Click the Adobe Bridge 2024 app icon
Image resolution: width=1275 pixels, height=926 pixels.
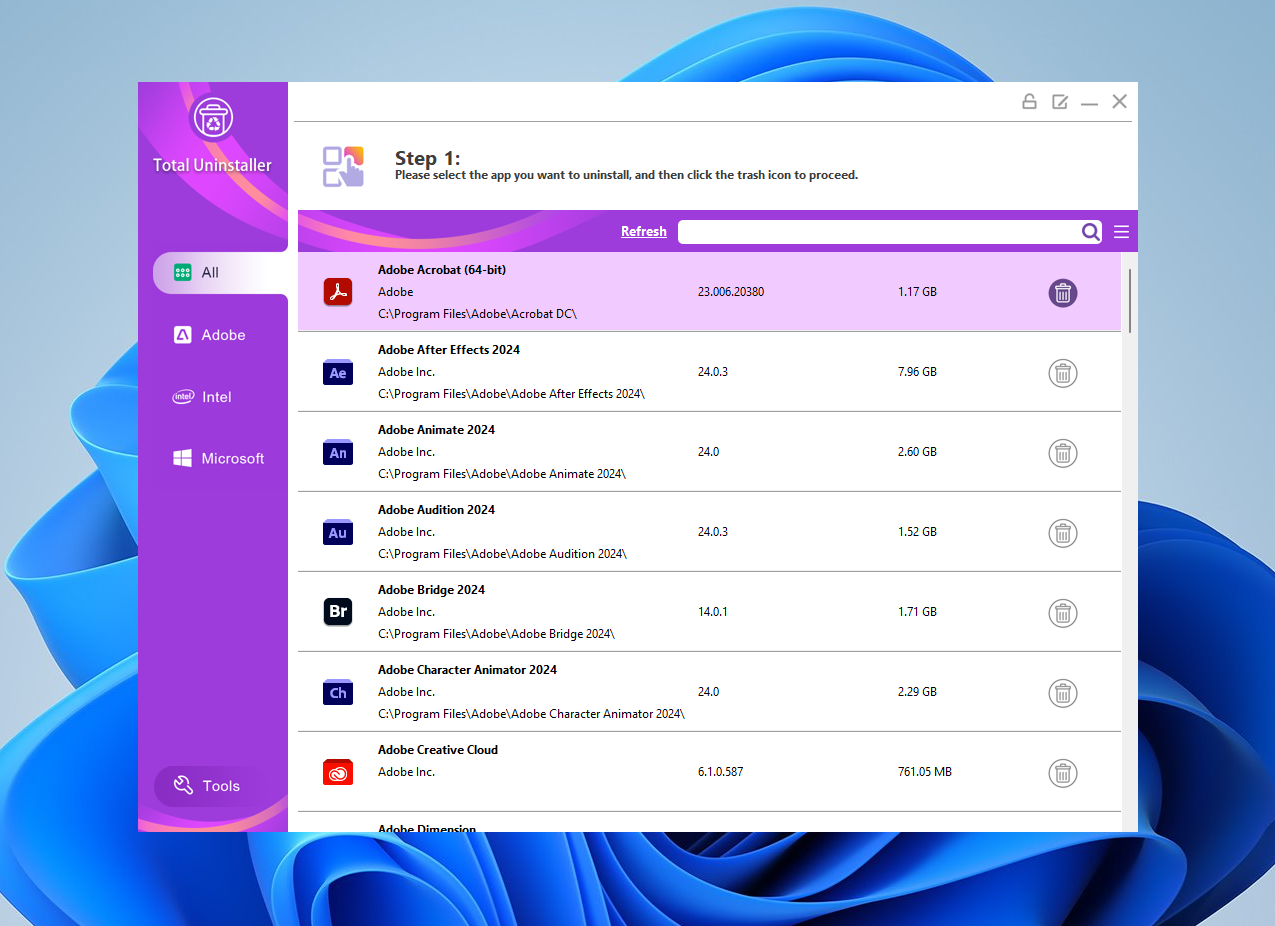click(x=338, y=612)
